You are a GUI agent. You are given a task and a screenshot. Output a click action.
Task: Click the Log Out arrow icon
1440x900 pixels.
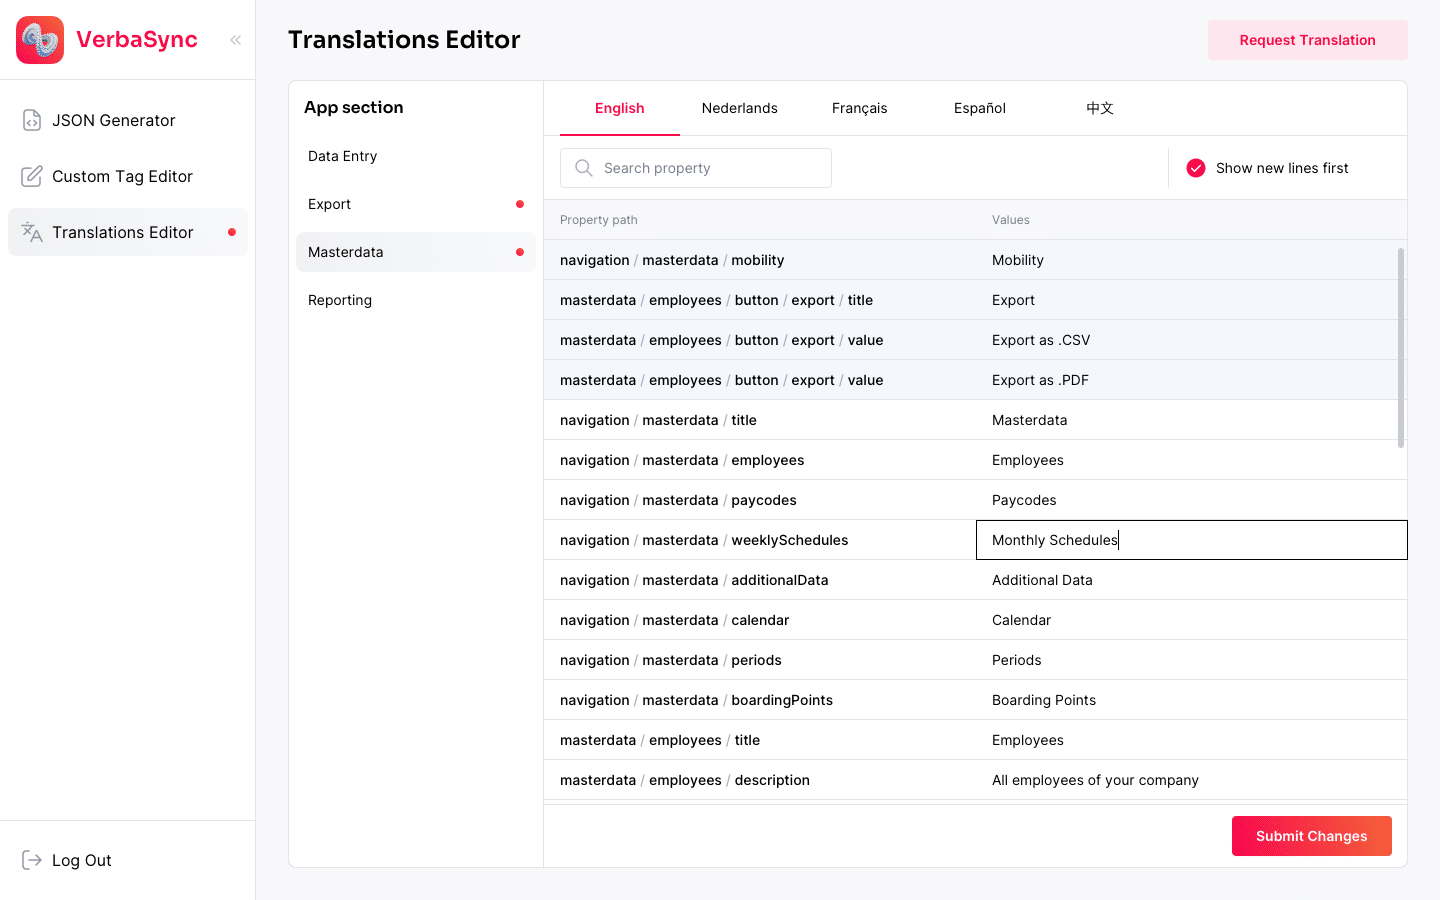click(x=31, y=860)
